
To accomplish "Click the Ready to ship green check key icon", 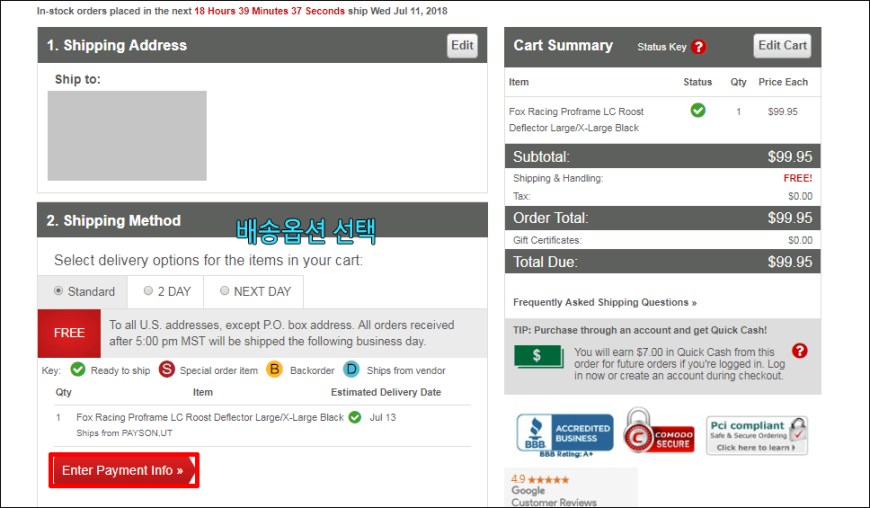I will 78,369.
